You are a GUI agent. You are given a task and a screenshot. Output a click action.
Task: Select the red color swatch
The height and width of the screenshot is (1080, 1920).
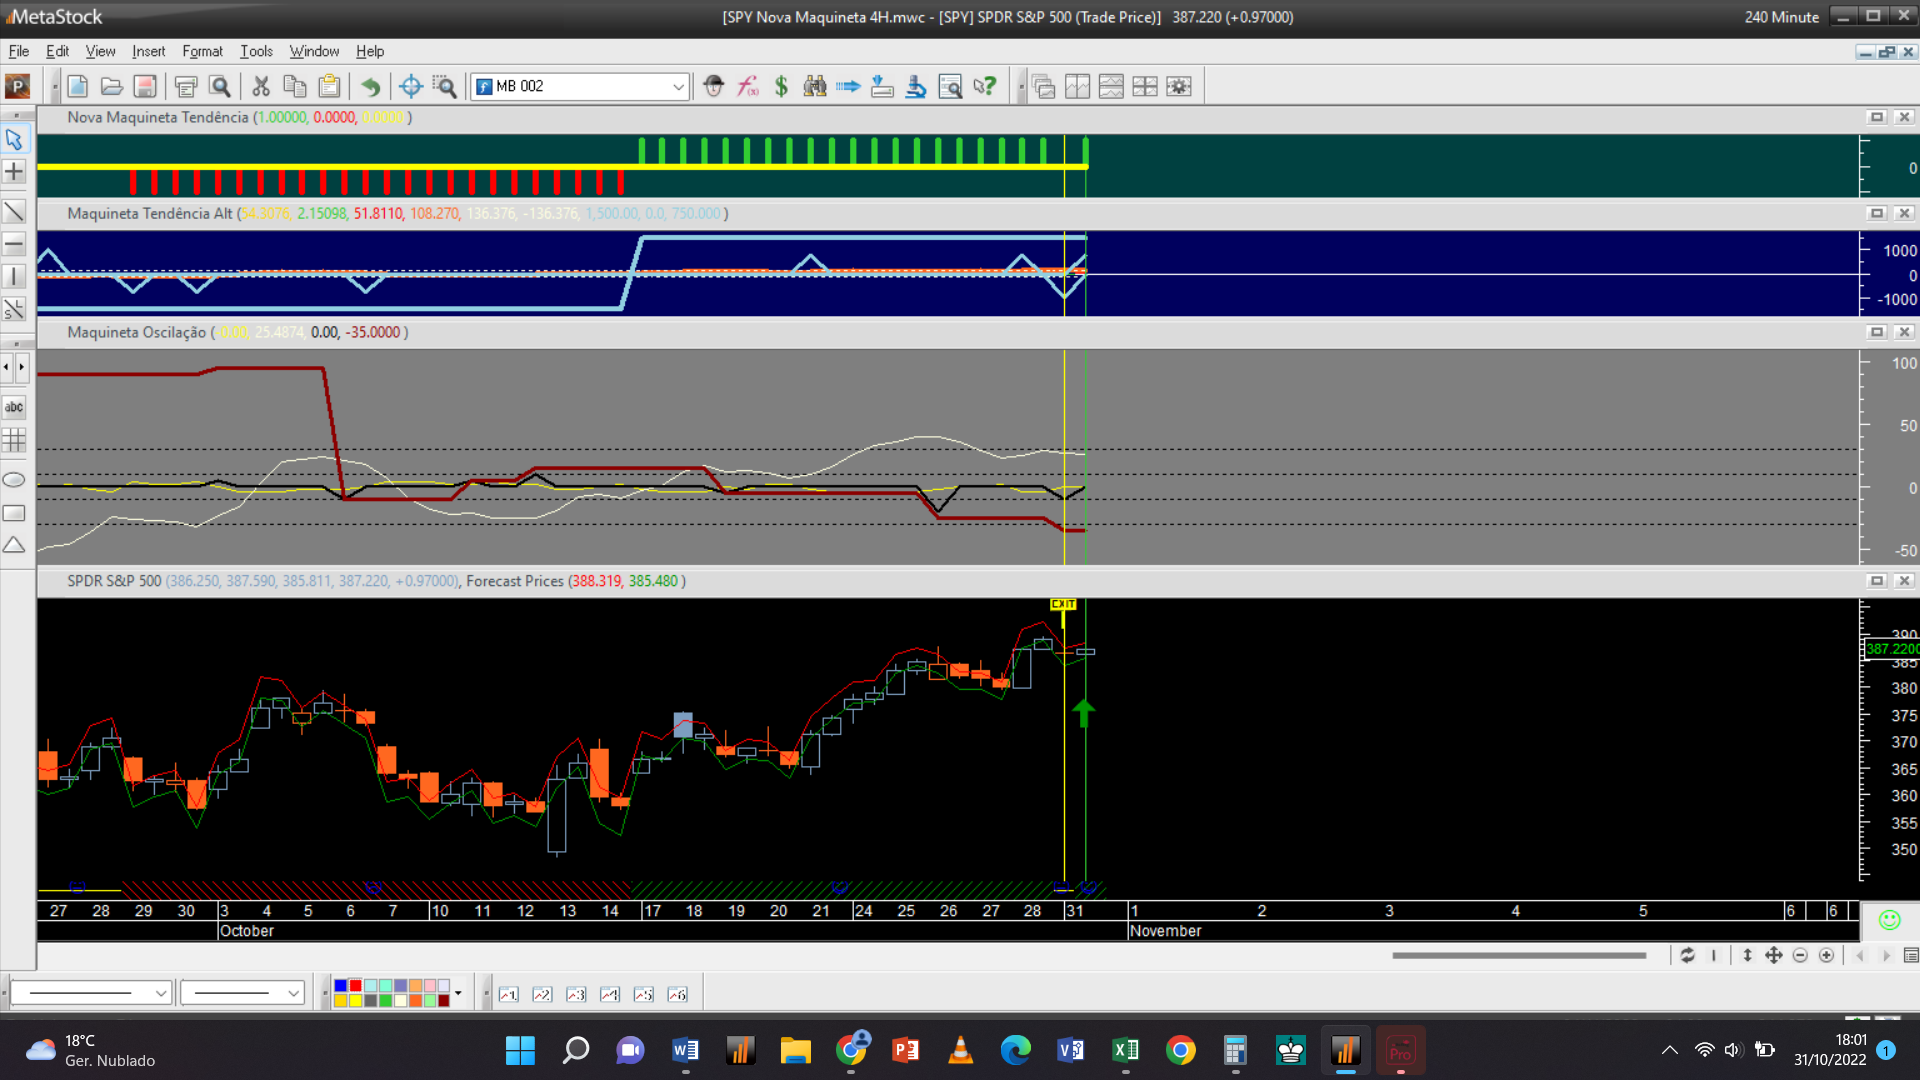pos(355,986)
